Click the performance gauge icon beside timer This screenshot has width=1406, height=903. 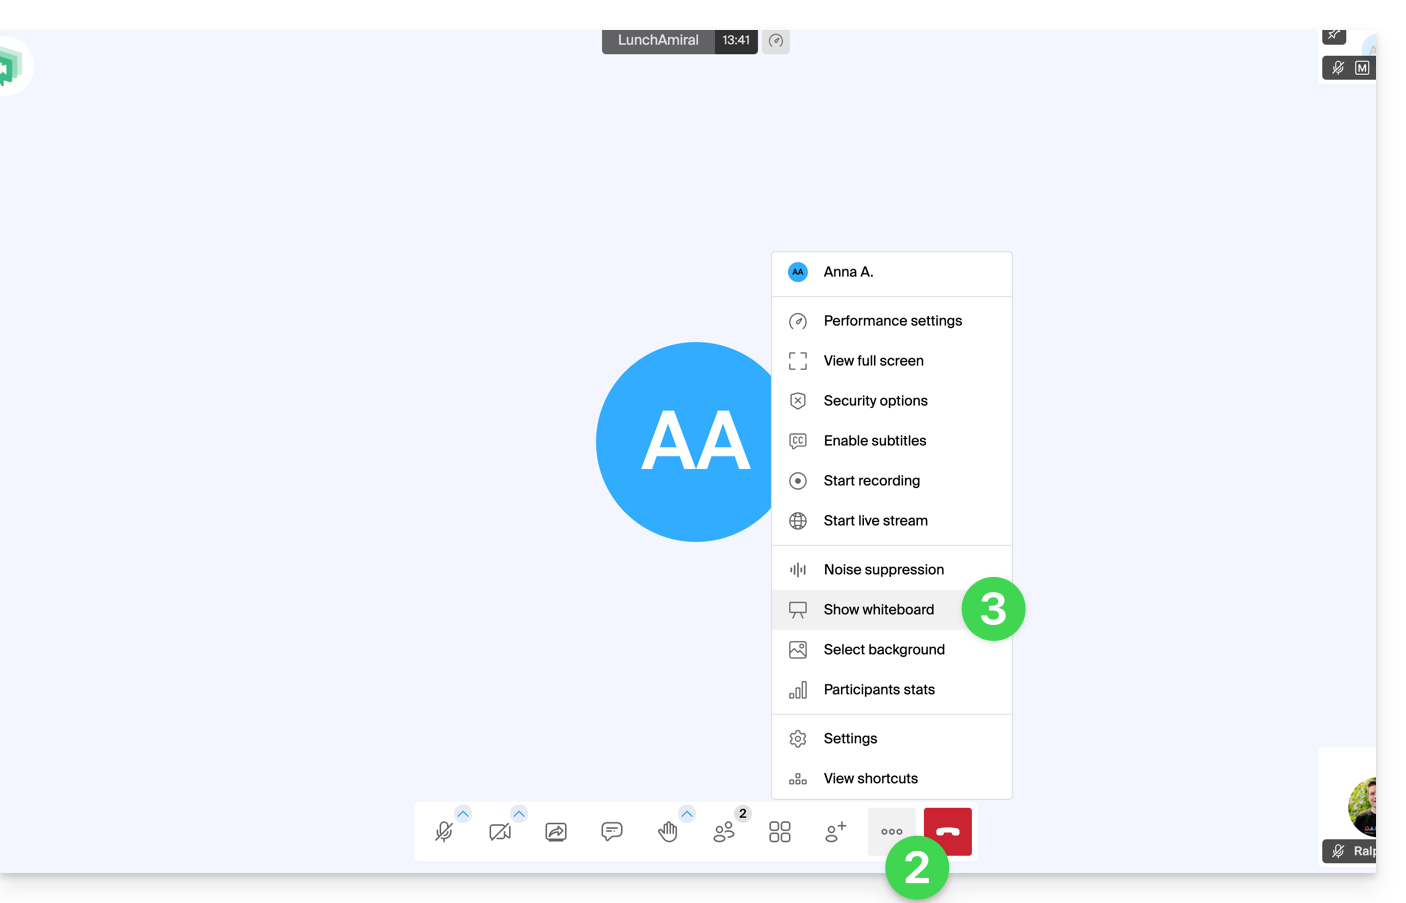pyautogui.click(x=776, y=41)
